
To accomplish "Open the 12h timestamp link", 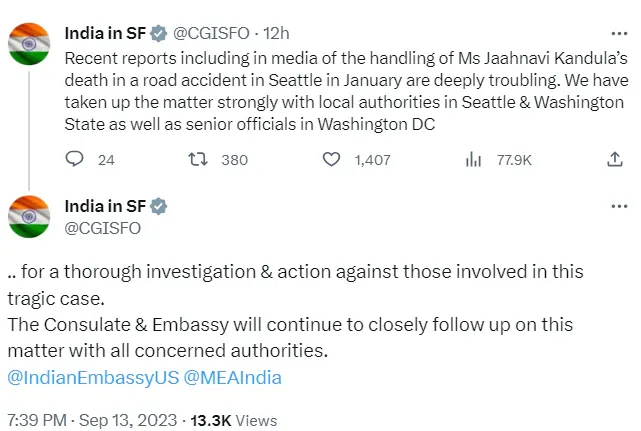I will [x=276, y=34].
